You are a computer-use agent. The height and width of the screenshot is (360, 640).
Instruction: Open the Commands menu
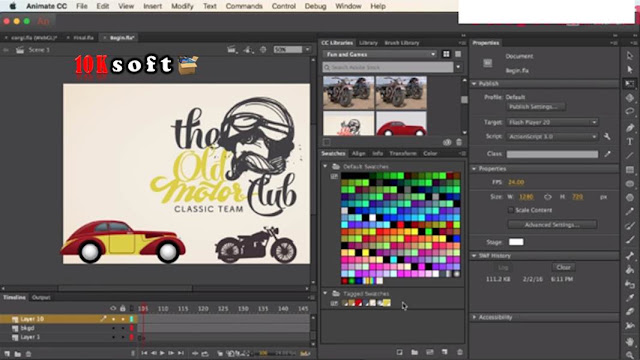pos(244,6)
